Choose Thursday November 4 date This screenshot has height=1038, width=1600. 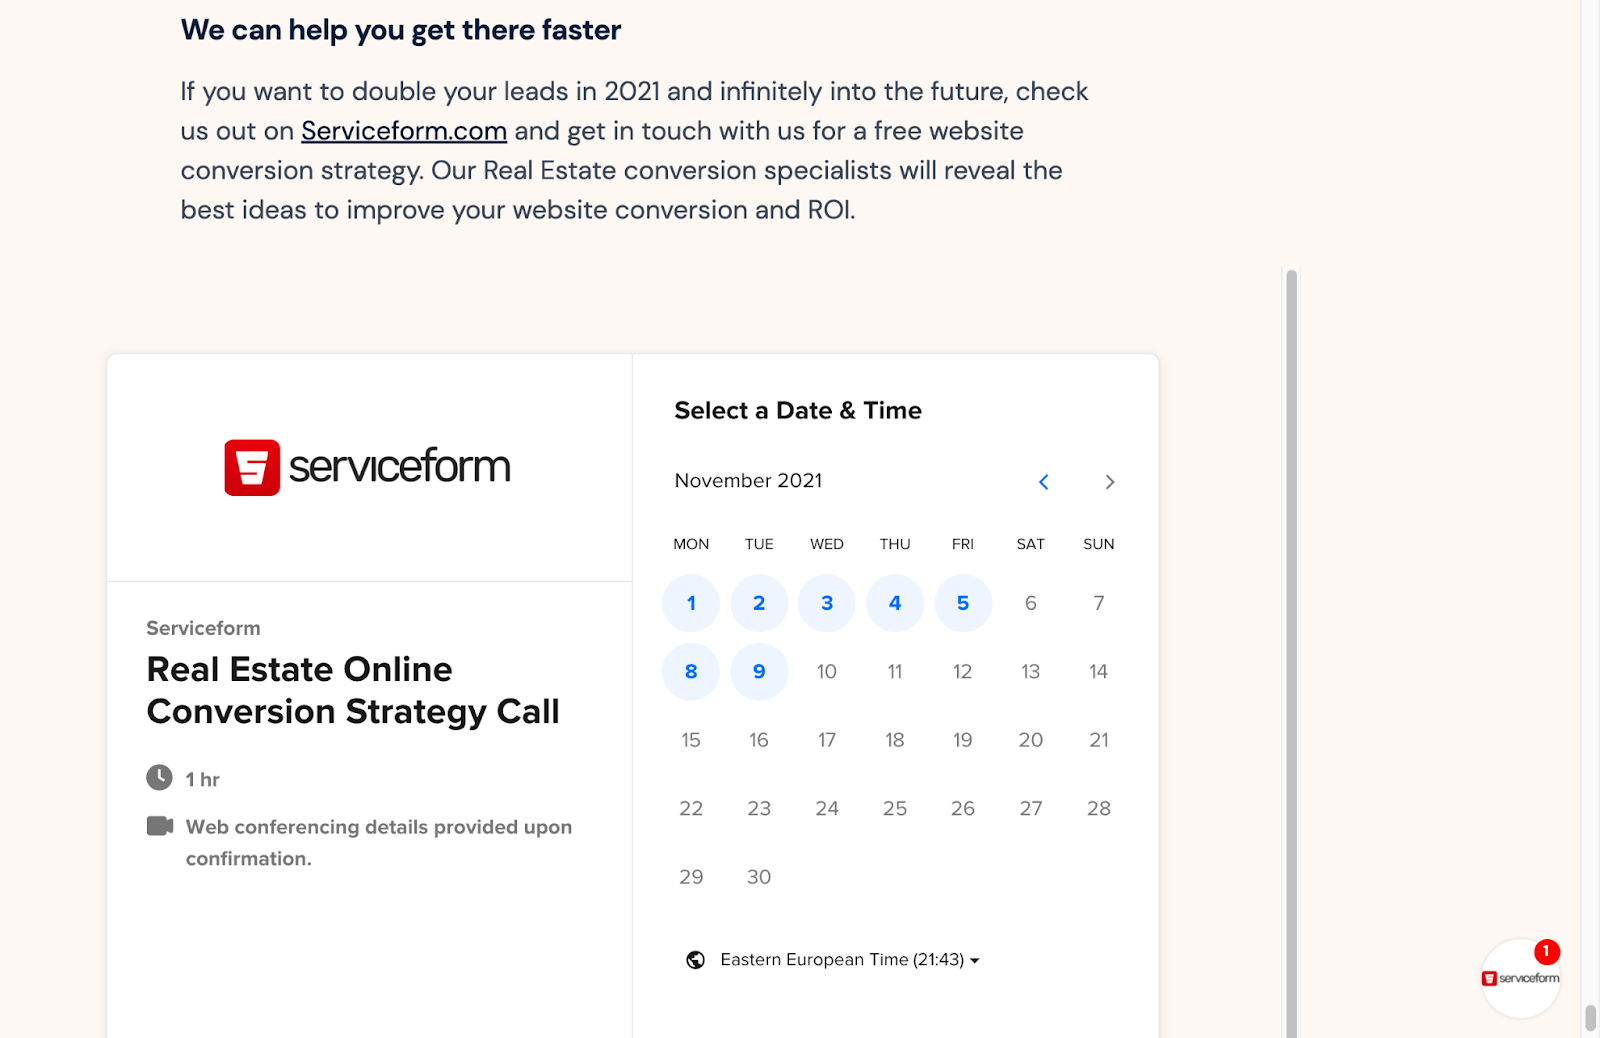(x=895, y=603)
